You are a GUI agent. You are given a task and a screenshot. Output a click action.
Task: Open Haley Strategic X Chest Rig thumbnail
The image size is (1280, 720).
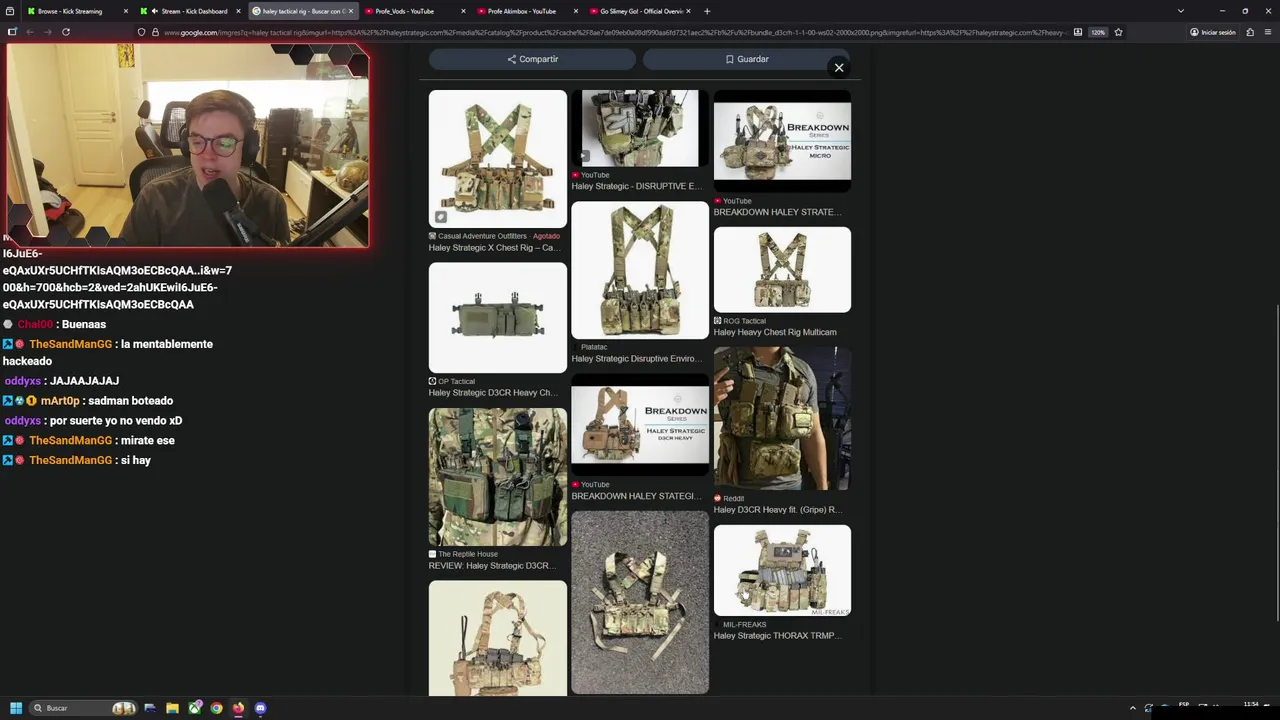(497, 158)
